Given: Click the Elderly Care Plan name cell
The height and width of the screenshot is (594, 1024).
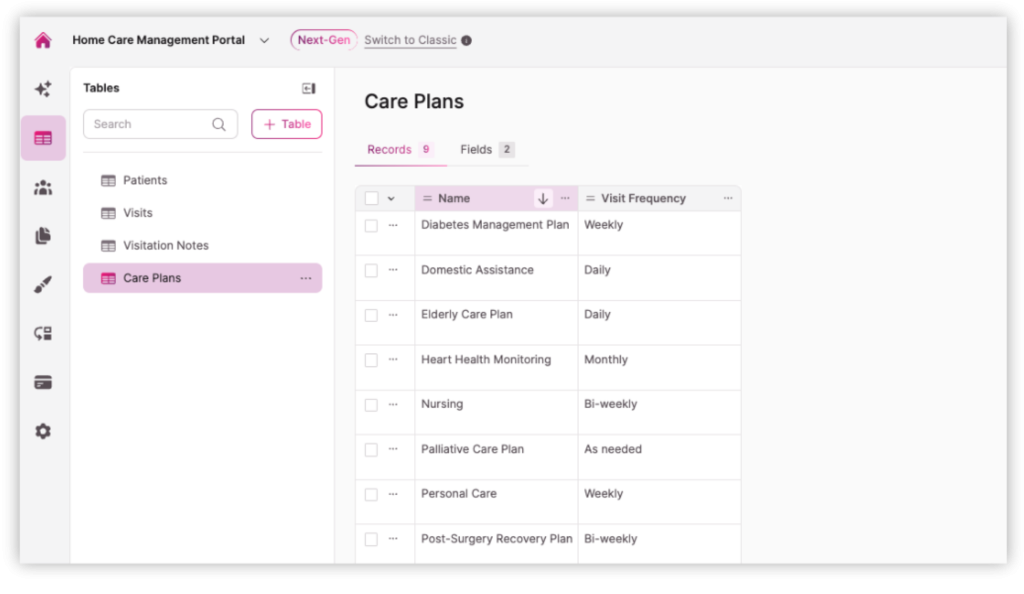Looking at the screenshot, I should point(496,322).
